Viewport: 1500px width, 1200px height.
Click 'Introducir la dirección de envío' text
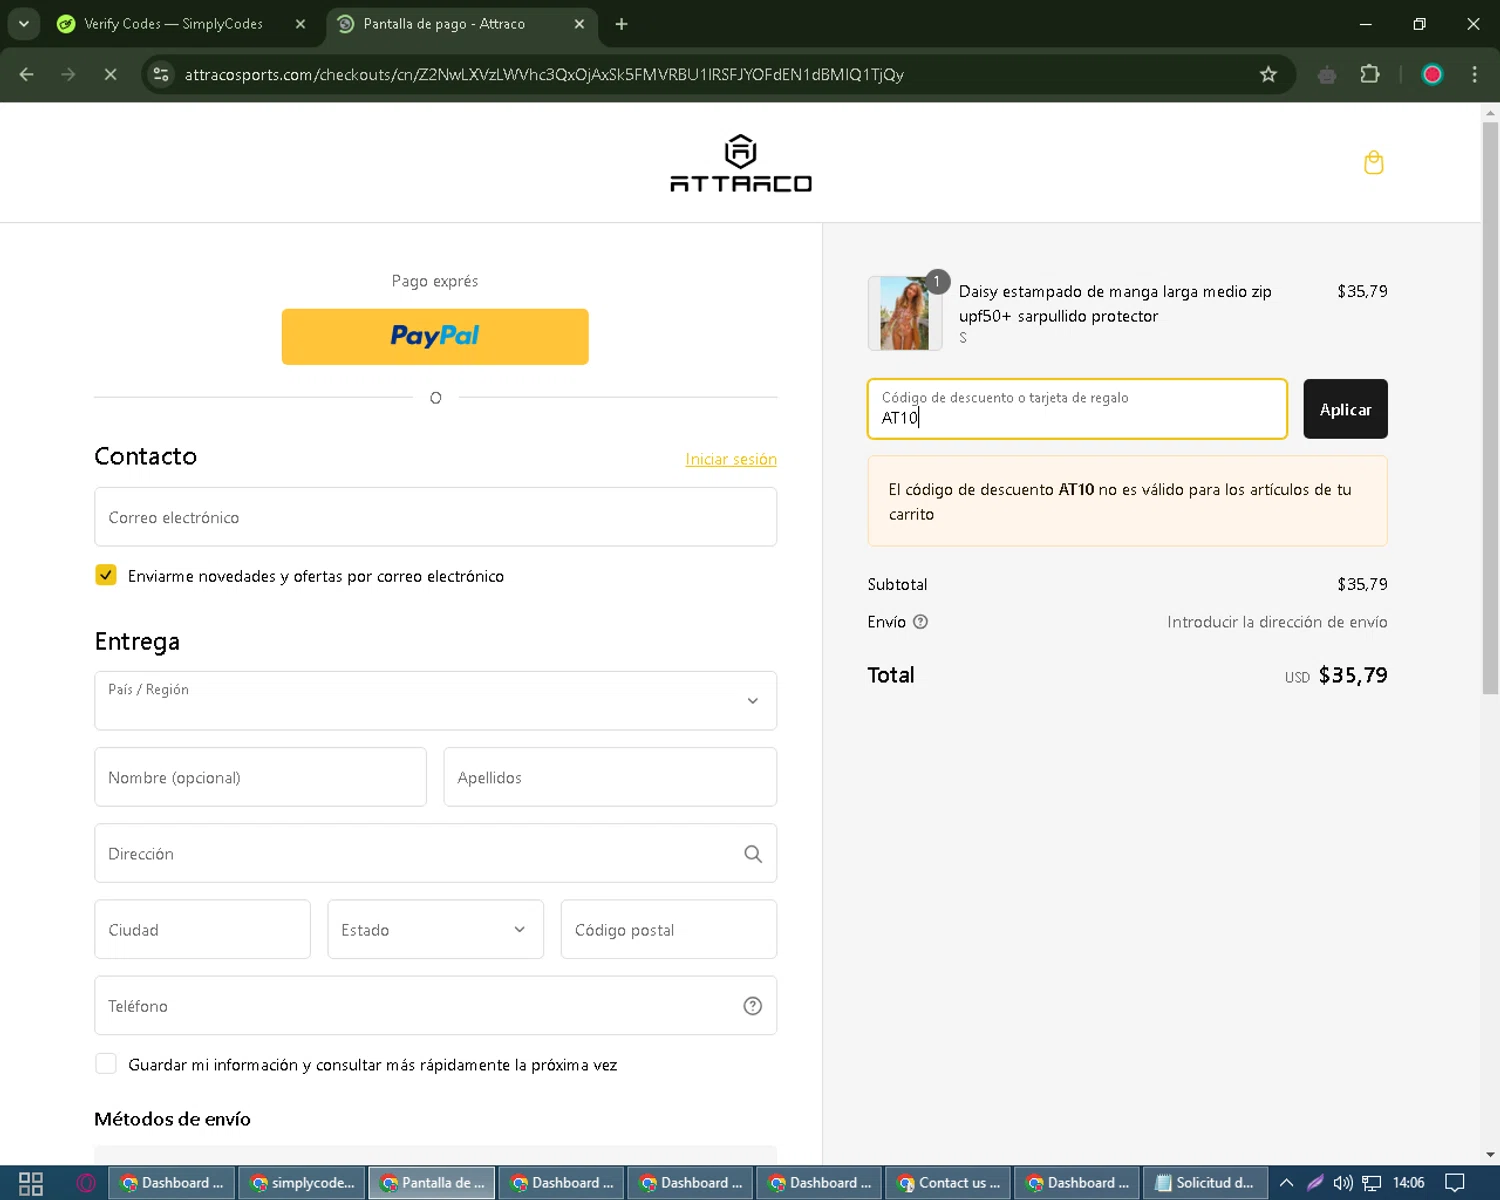pyautogui.click(x=1277, y=622)
